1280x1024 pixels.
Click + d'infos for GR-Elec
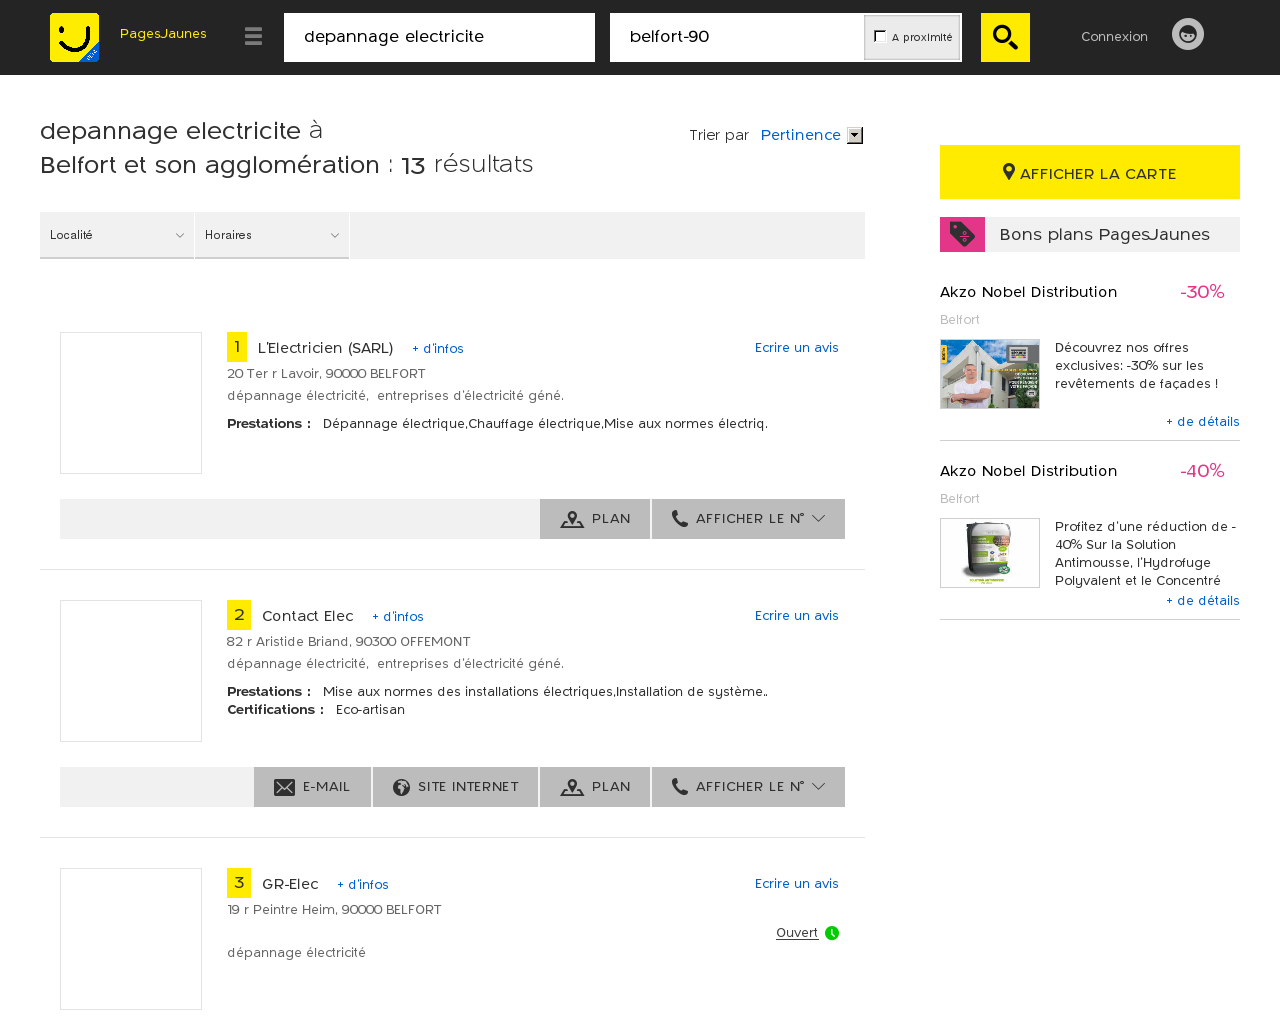pos(363,885)
